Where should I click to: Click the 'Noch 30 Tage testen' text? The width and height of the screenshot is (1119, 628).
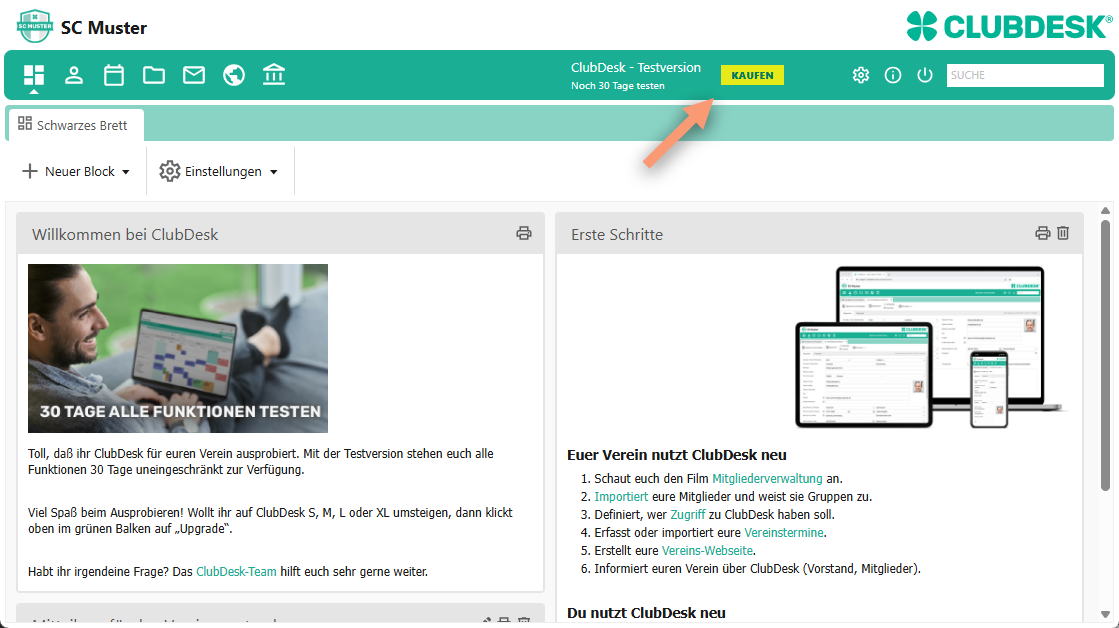618,86
